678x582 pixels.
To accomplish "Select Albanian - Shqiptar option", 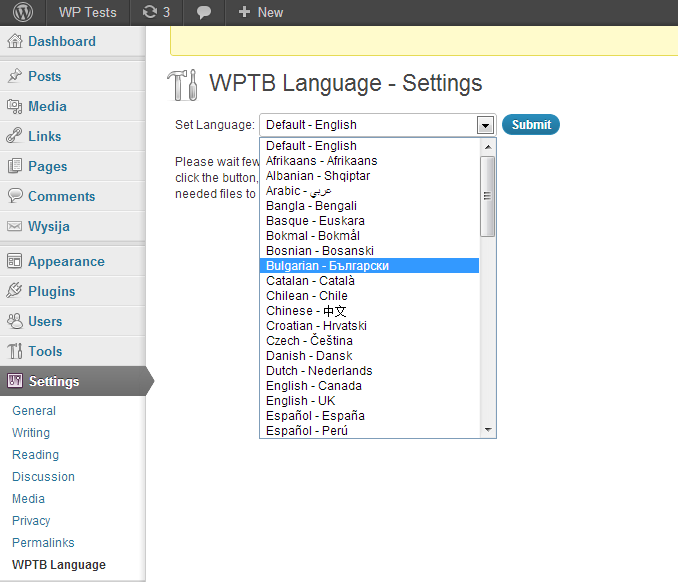I will pyautogui.click(x=369, y=176).
